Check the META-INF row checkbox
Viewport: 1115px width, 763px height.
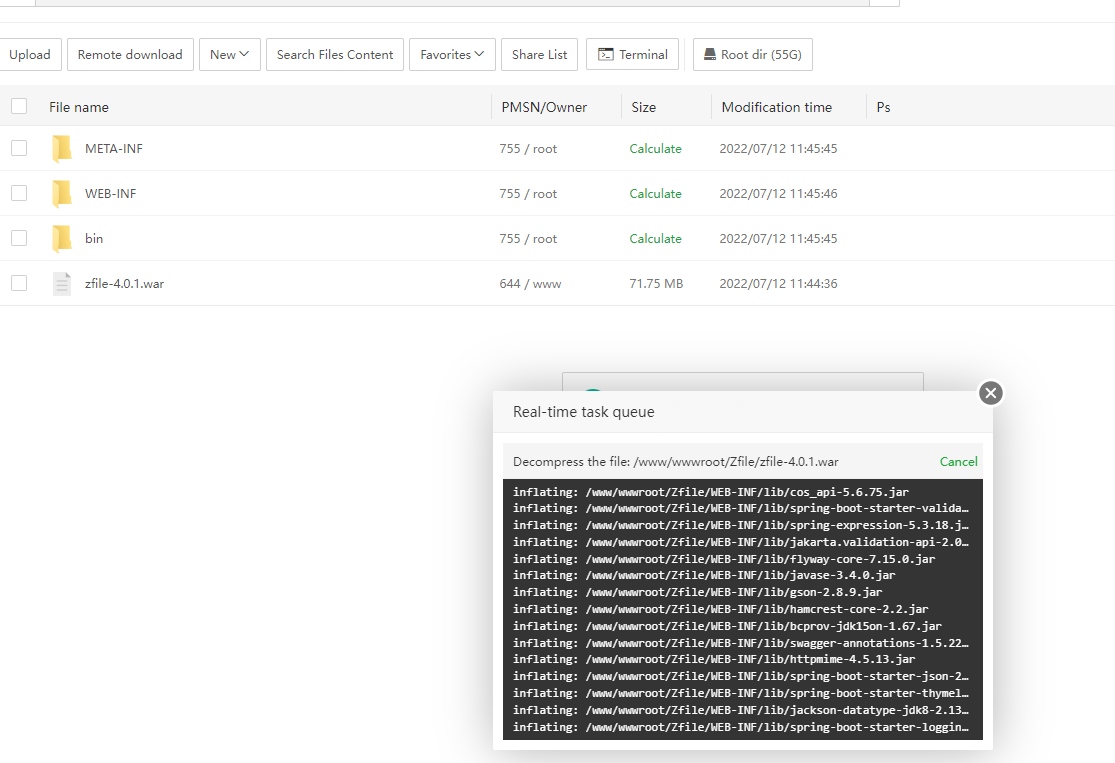[19, 149]
